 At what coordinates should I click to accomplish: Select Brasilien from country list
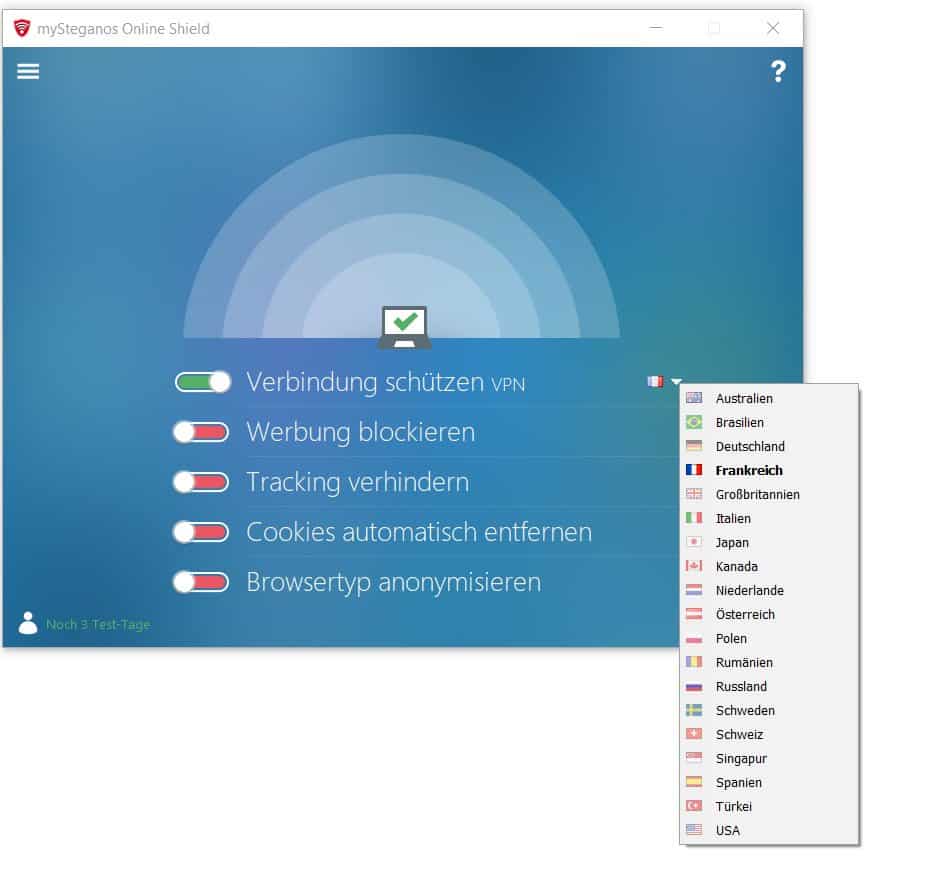point(769,422)
